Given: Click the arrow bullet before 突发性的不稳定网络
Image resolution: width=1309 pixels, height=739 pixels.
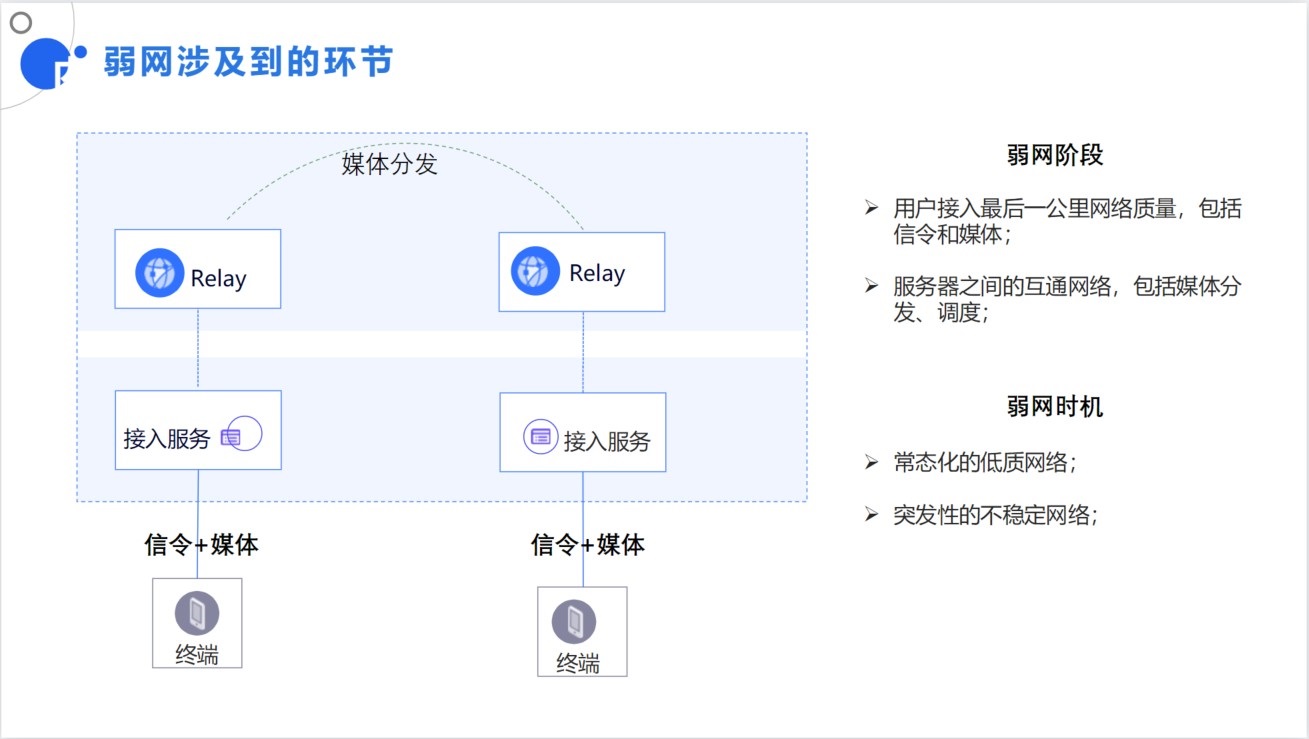Looking at the screenshot, I should pos(871,514).
